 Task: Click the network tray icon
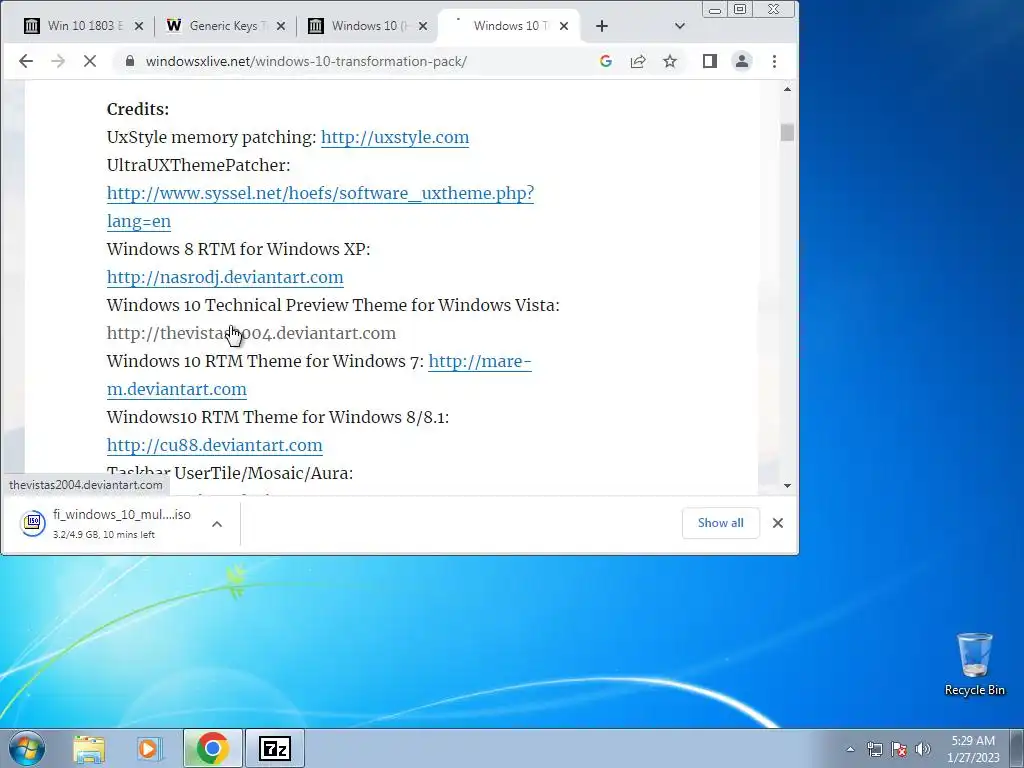click(x=874, y=749)
